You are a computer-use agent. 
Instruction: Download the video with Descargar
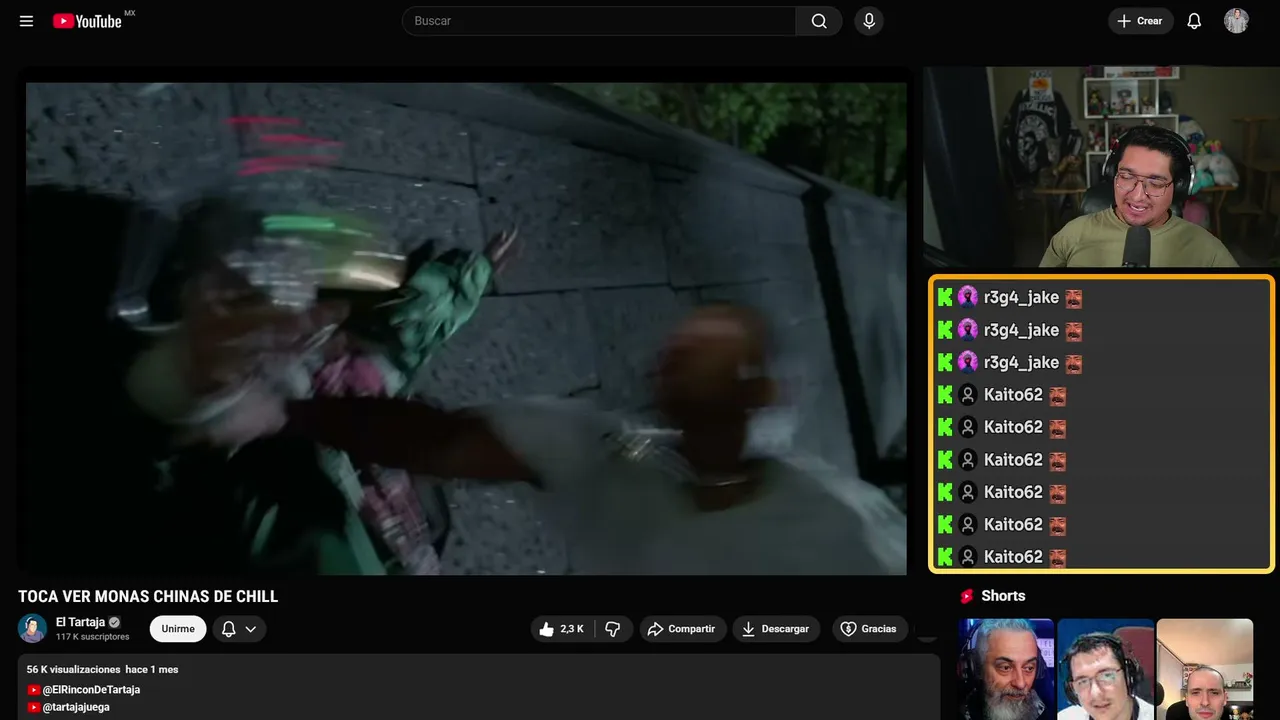click(x=776, y=629)
